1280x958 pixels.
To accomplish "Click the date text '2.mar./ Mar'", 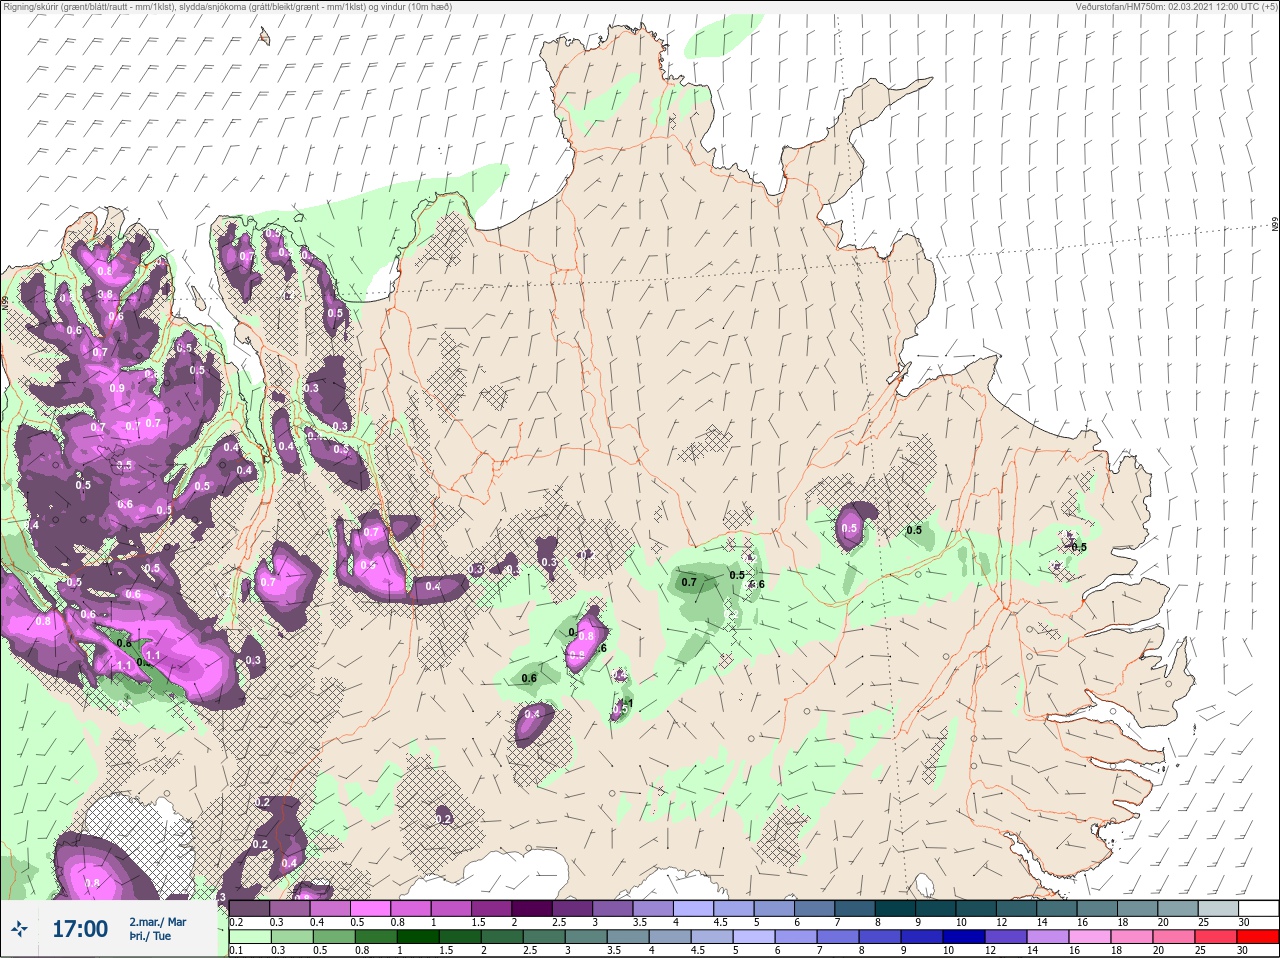I will point(157,922).
